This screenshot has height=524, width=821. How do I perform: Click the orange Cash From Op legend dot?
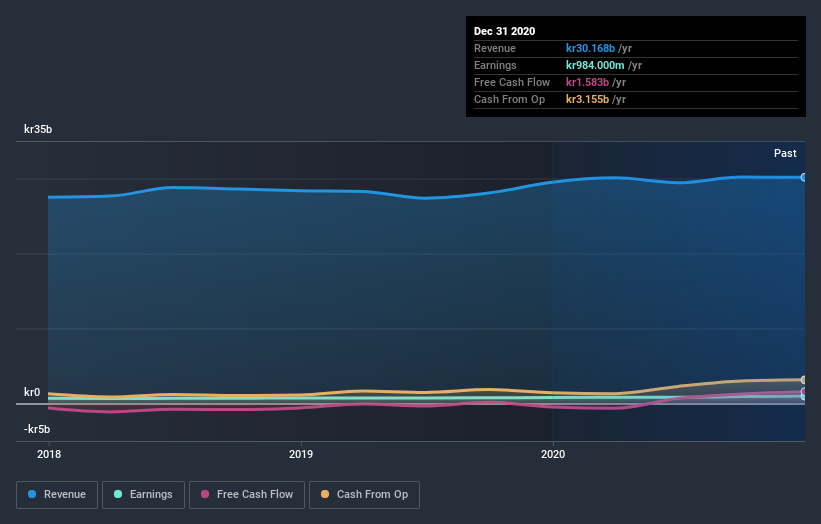tap(325, 494)
